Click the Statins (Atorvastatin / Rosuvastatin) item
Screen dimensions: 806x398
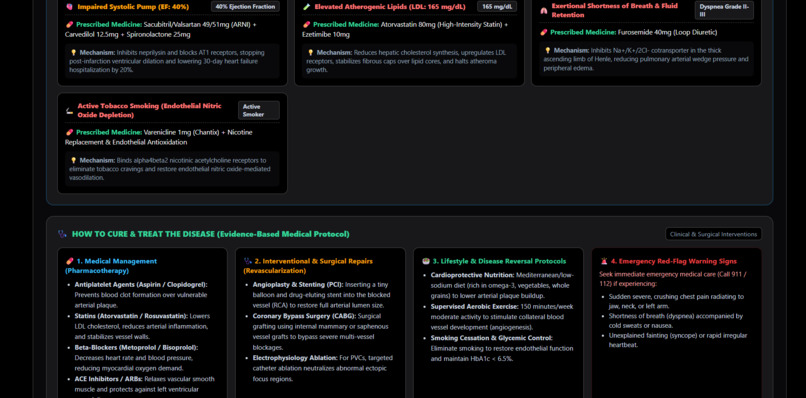click(x=142, y=326)
